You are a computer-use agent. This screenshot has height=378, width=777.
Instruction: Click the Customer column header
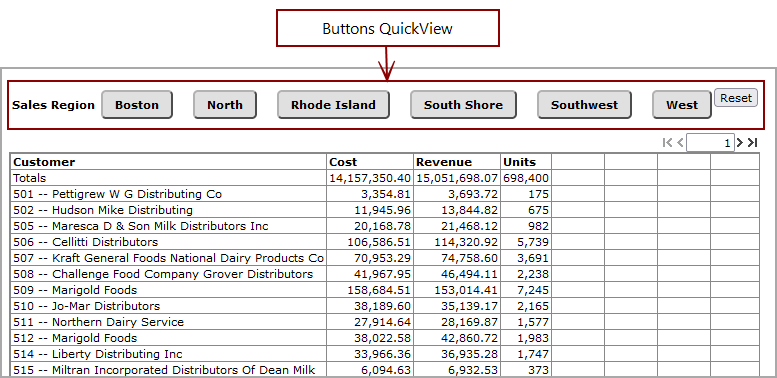168,162
